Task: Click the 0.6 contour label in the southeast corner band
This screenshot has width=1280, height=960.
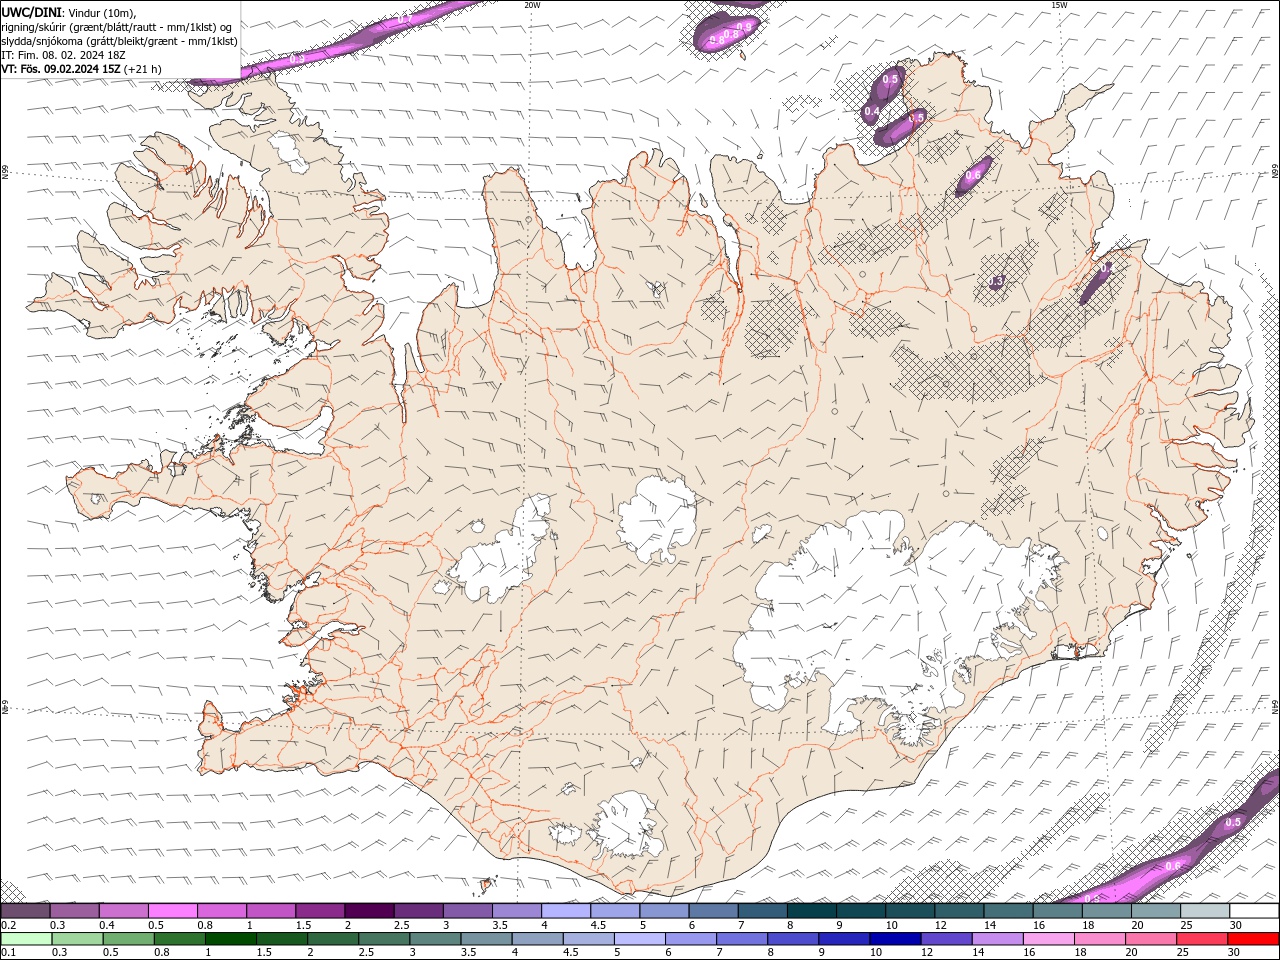Action: click(1173, 866)
